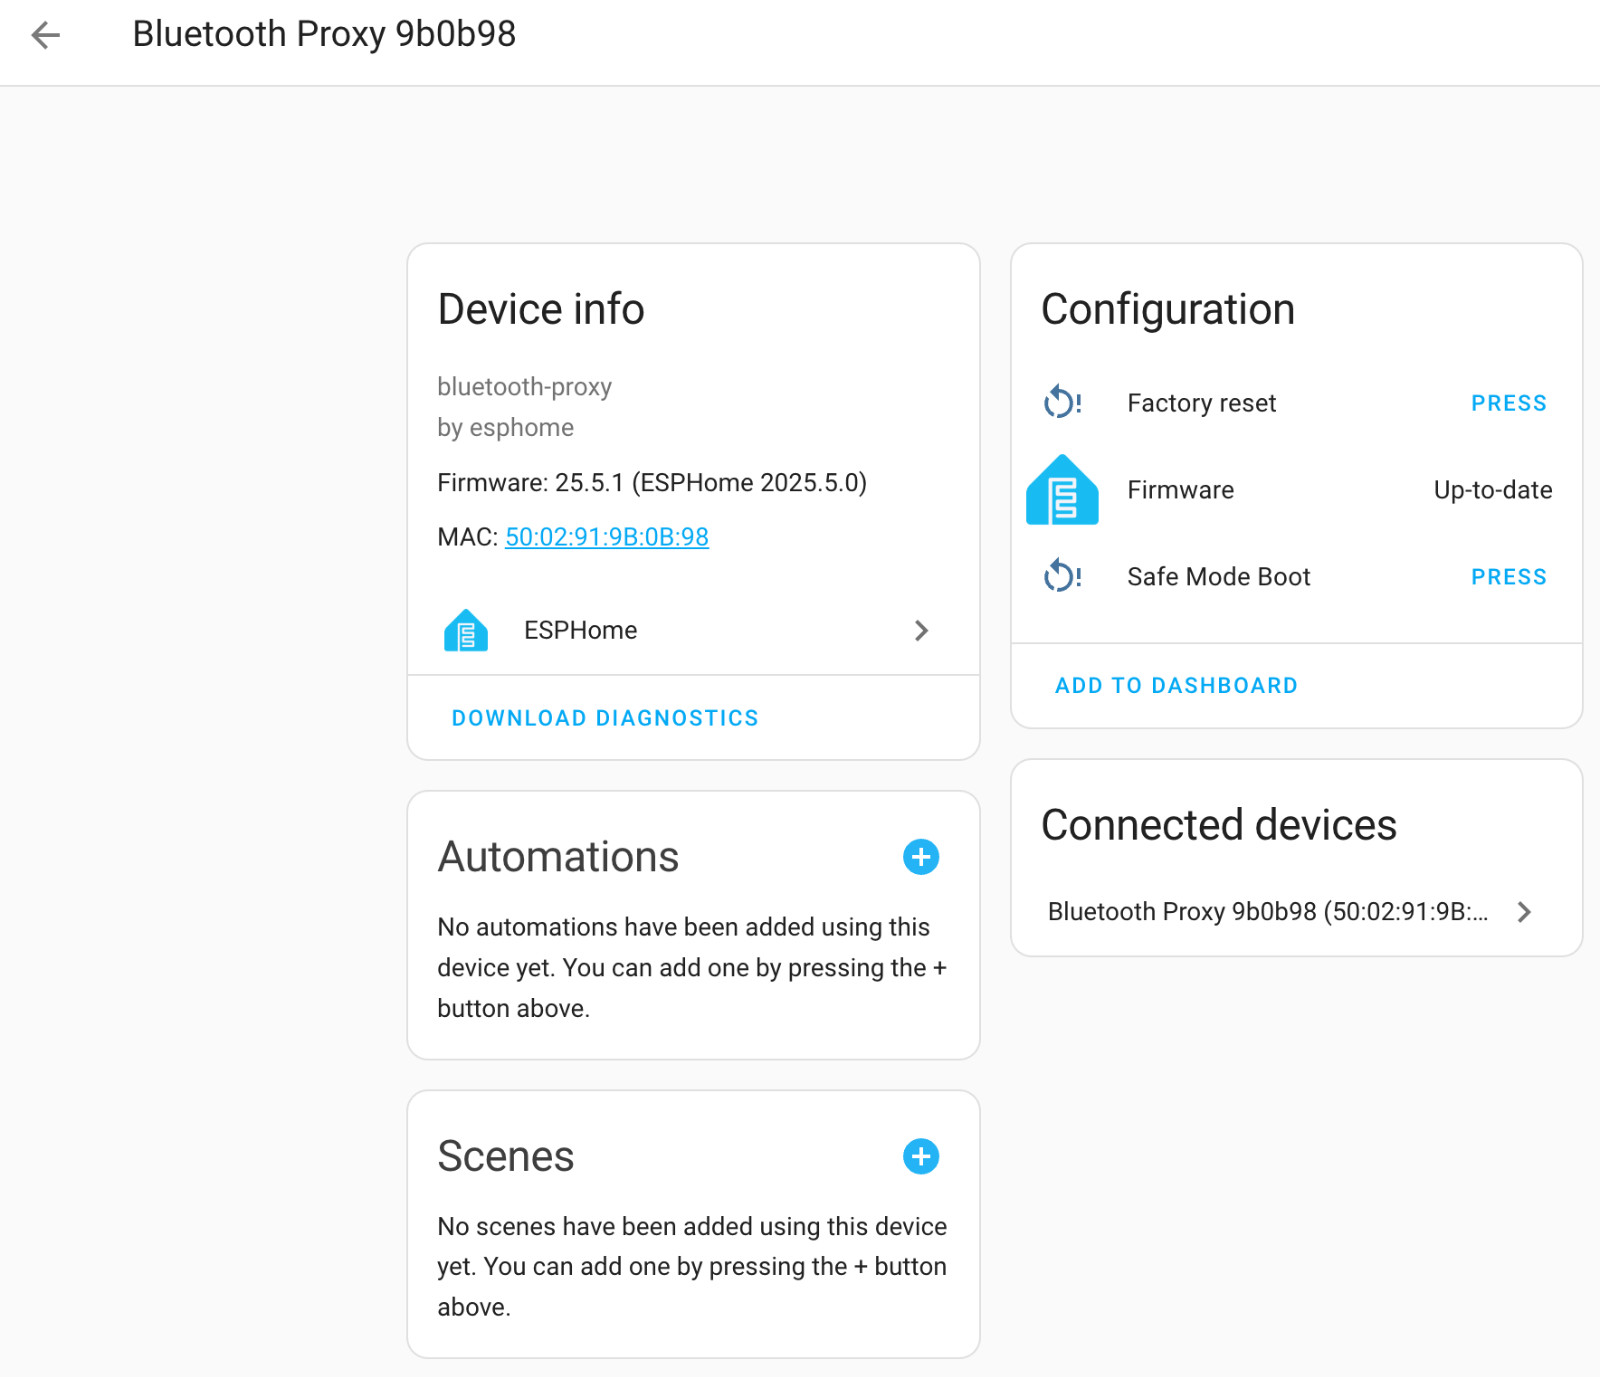Viewport: 1600px width, 1377px height.
Task: Select the Bluetooth Proxy 9b0b98 page title
Action: pyautogui.click(x=324, y=34)
